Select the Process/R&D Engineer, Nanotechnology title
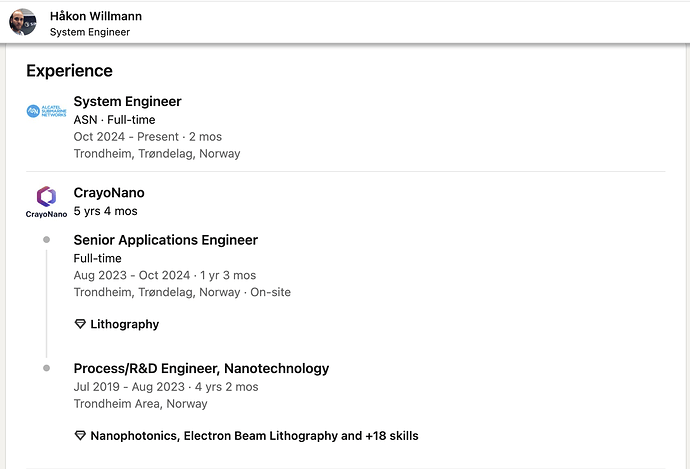The width and height of the screenshot is (690, 469). pyautogui.click(x=202, y=368)
